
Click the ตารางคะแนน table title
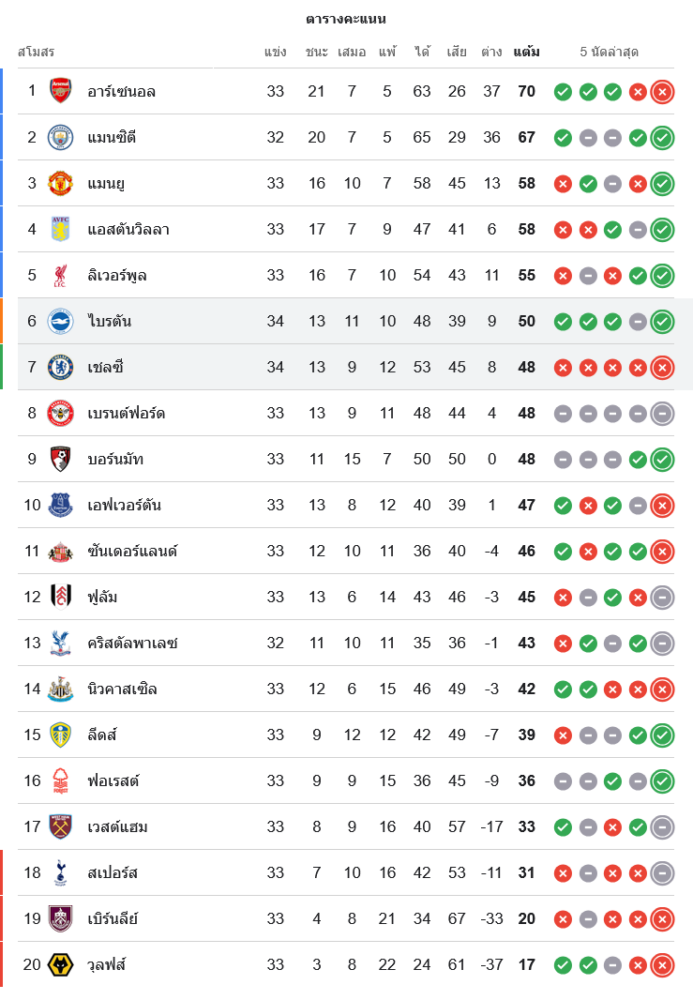[x=346, y=19]
